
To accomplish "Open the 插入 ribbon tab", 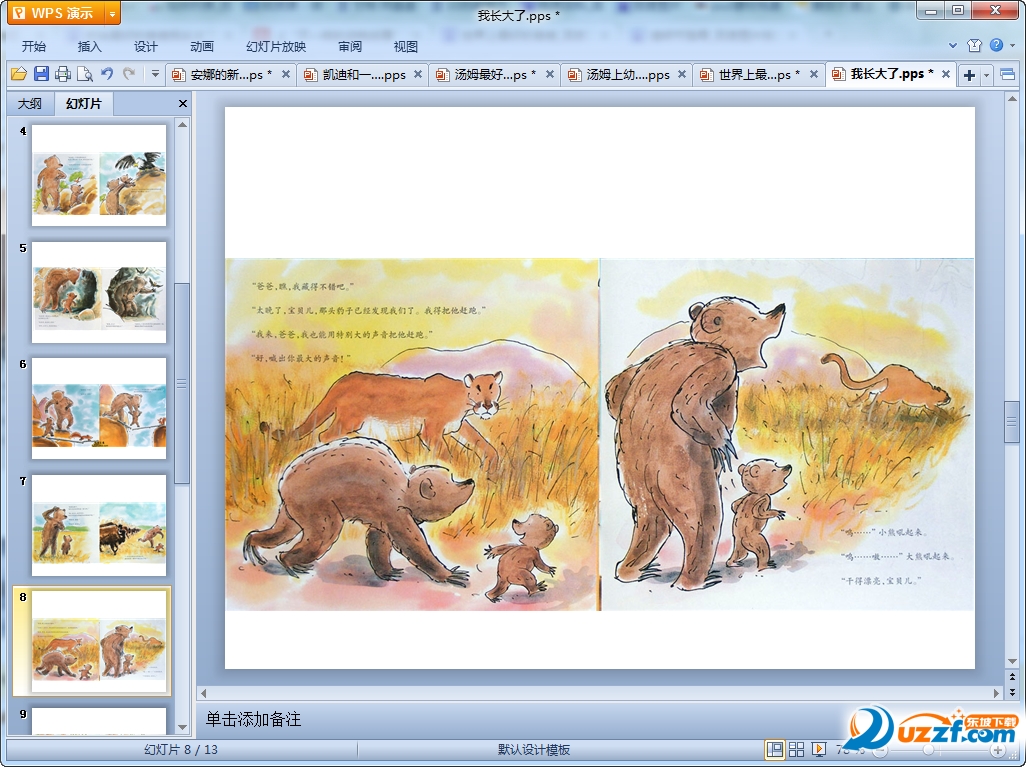I will tap(90, 46).
